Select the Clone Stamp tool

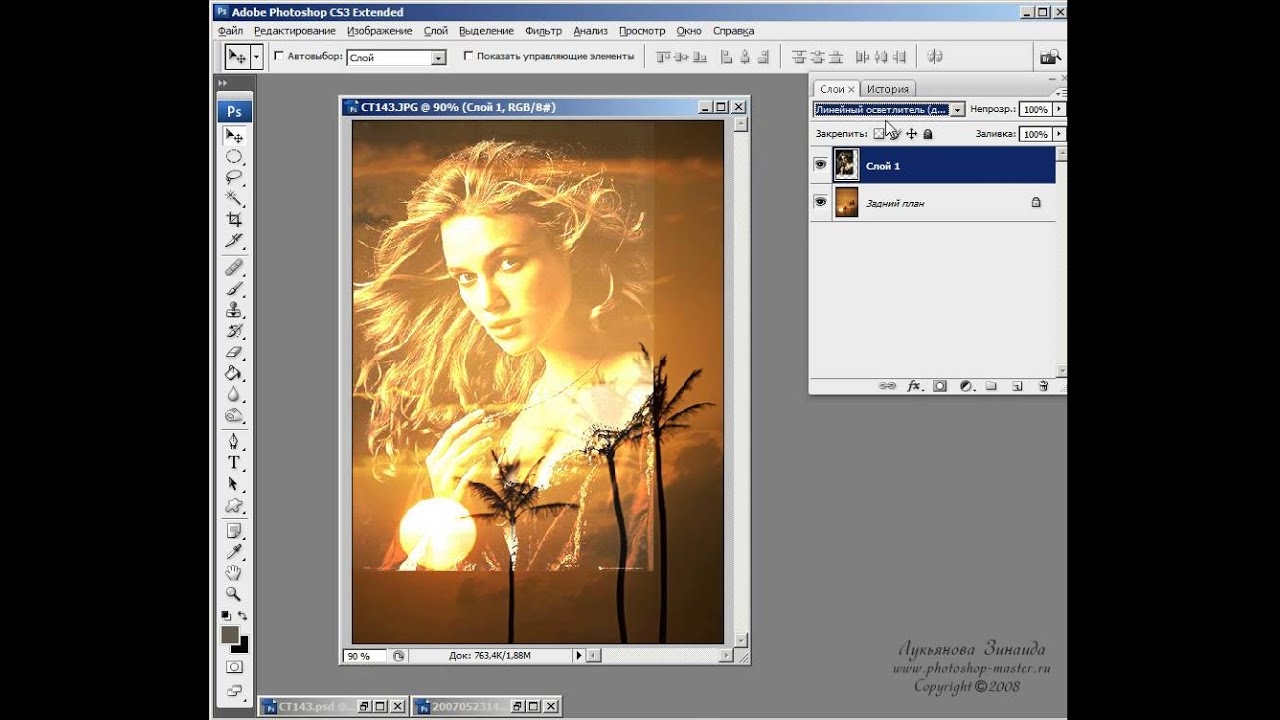click(x=234, y=309)
